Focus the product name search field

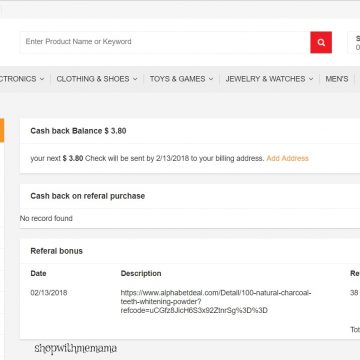(165, 42)
